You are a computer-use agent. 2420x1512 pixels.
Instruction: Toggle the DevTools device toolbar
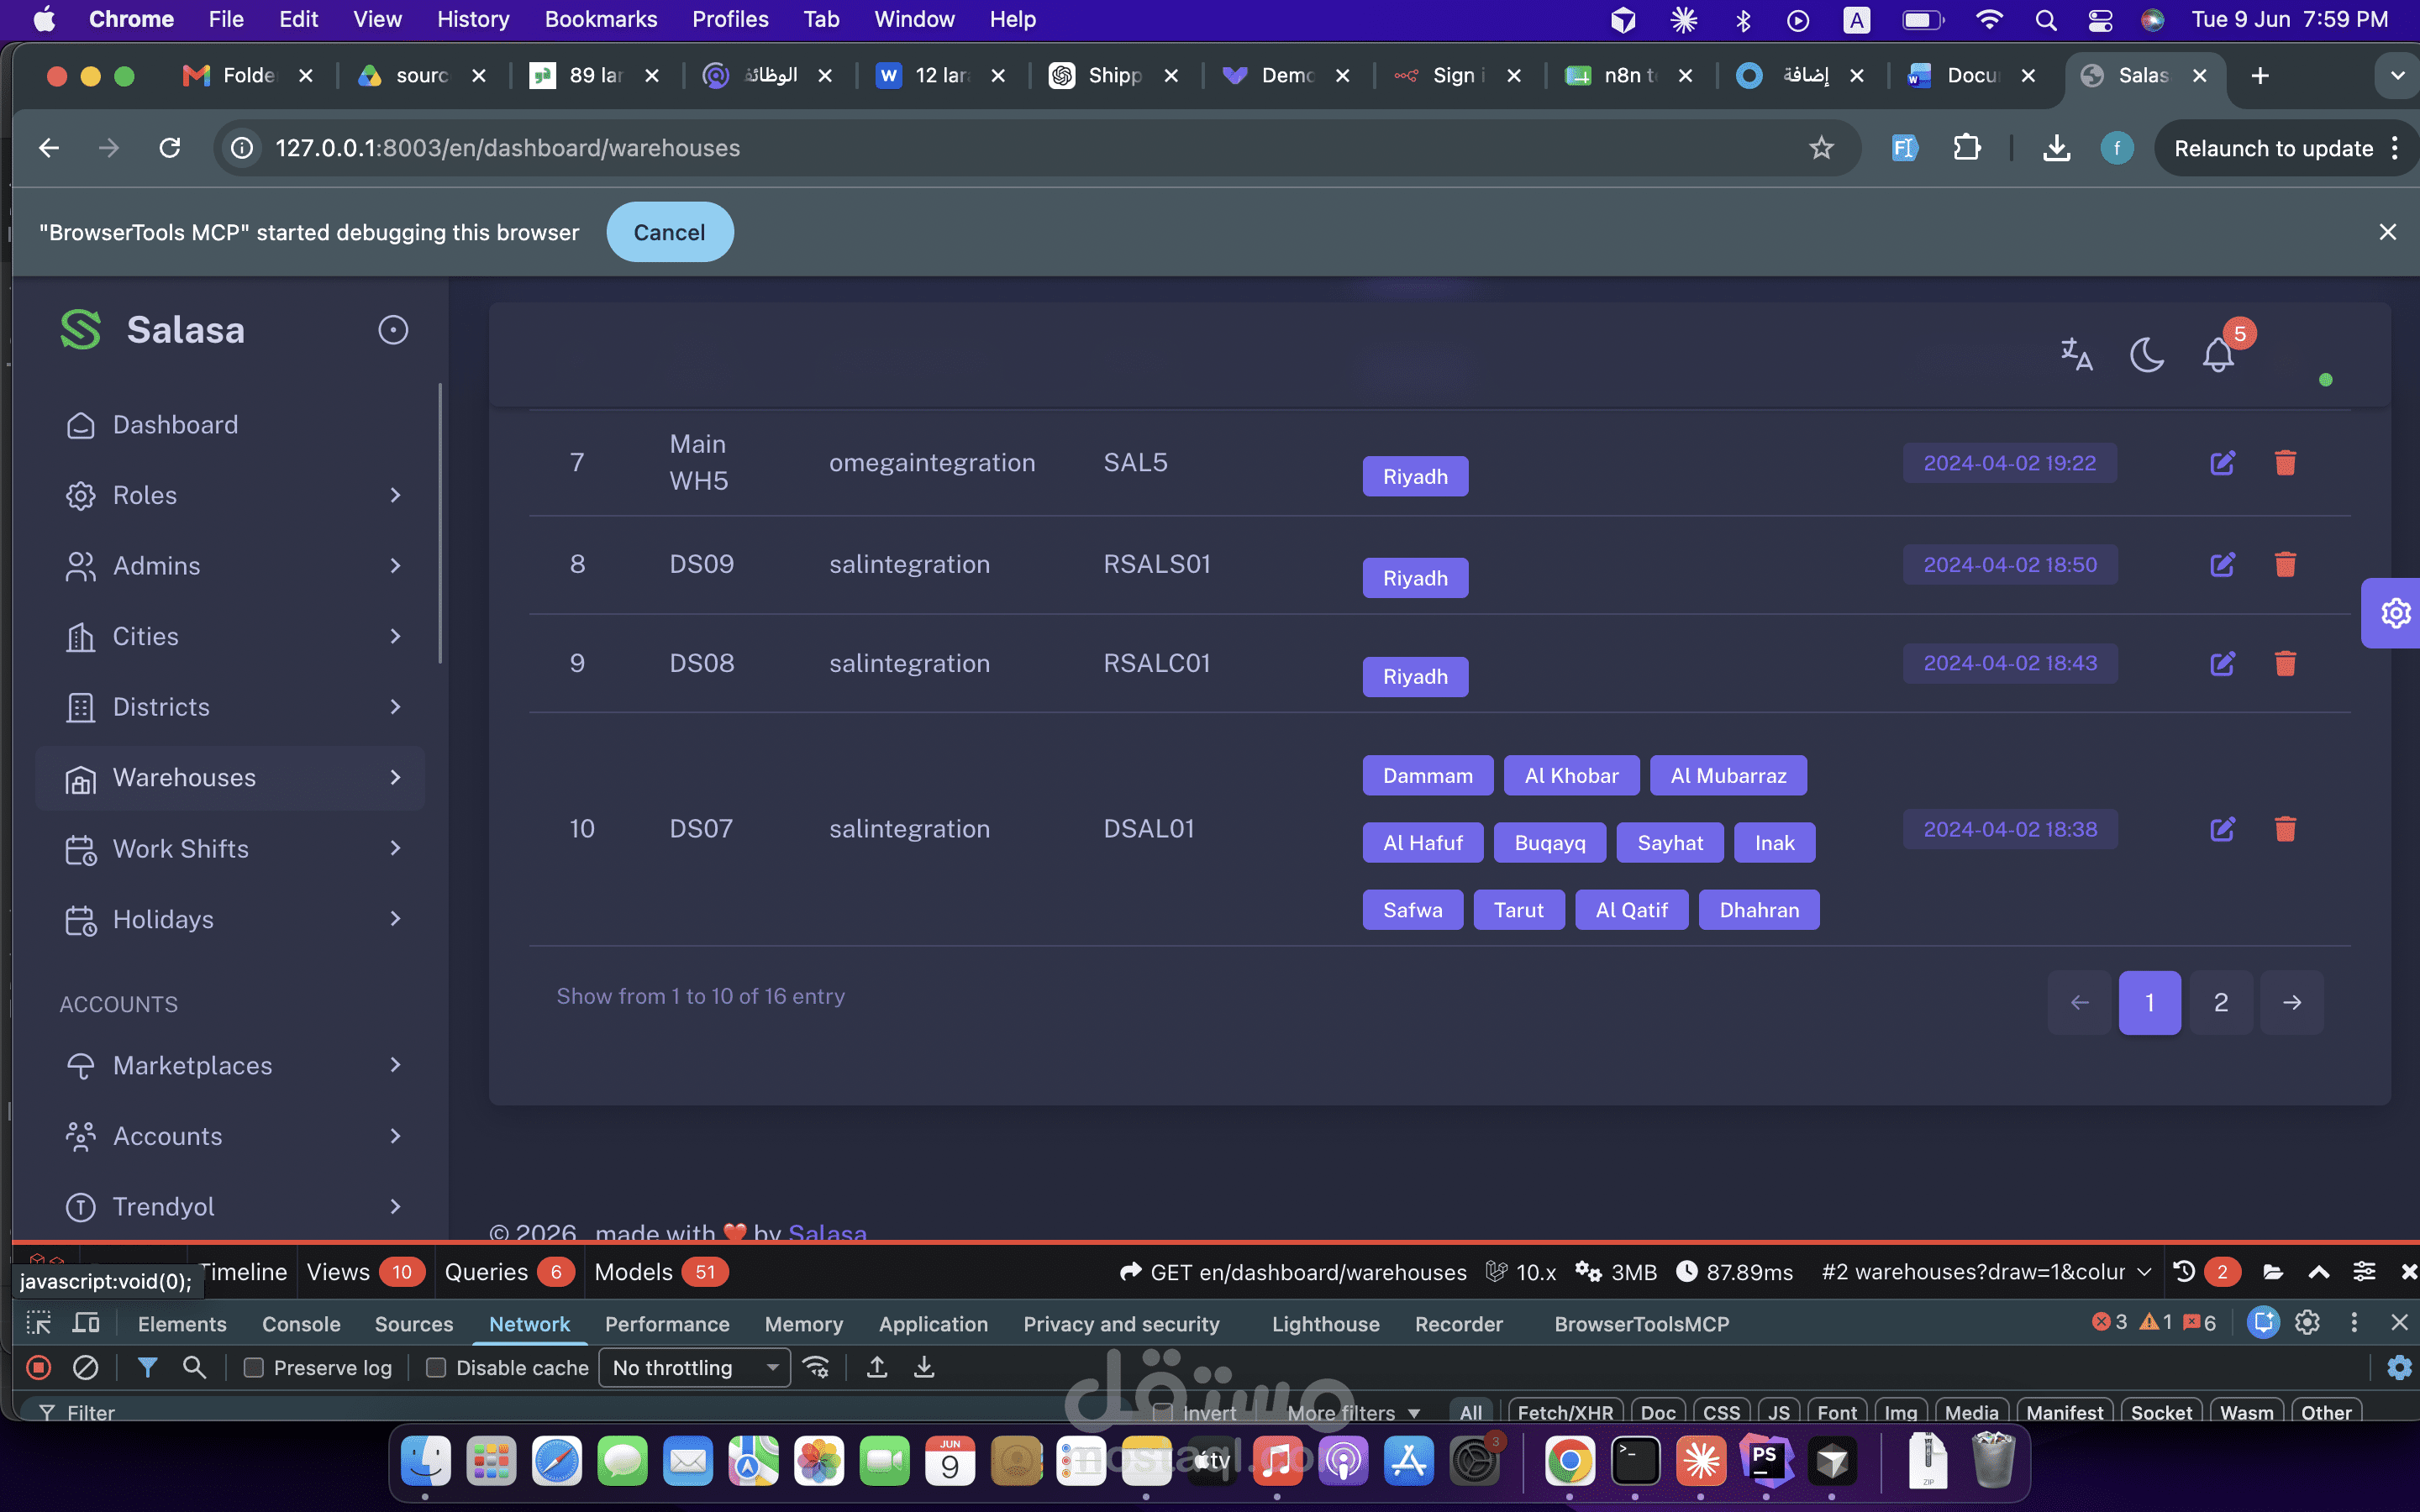tap(87, 1323)
